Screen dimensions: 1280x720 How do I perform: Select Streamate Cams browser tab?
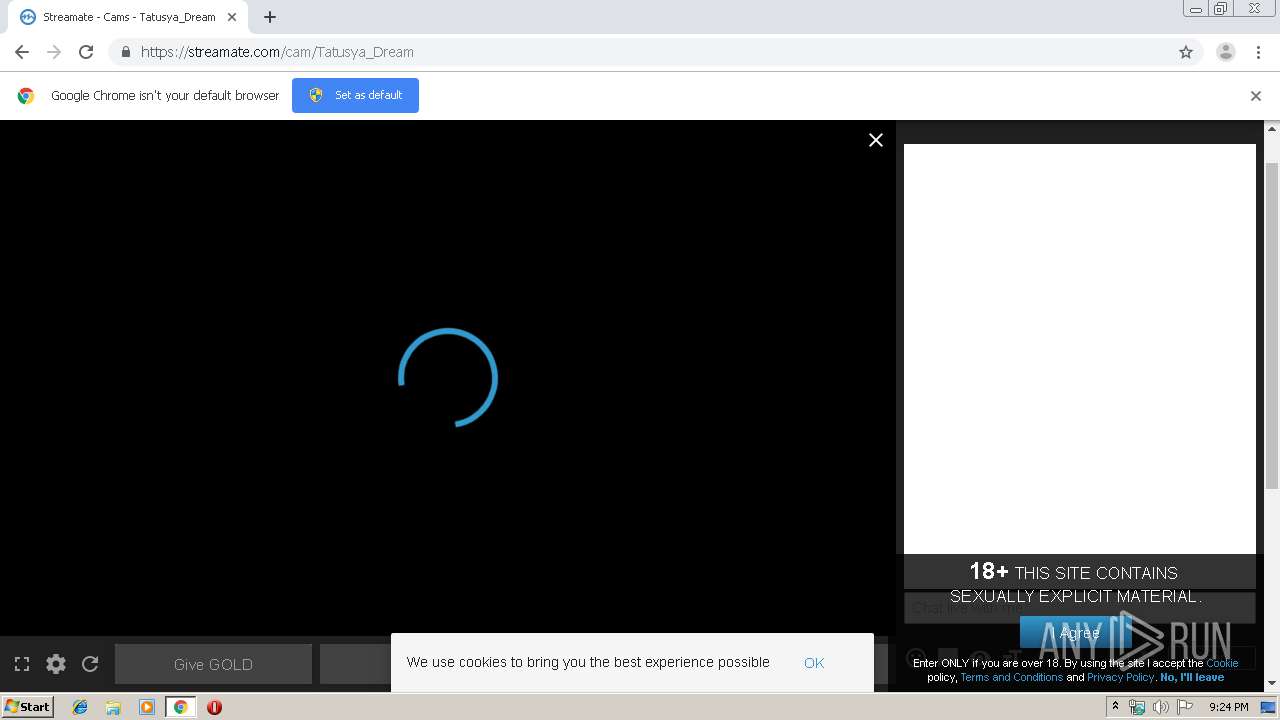[128, 17]
